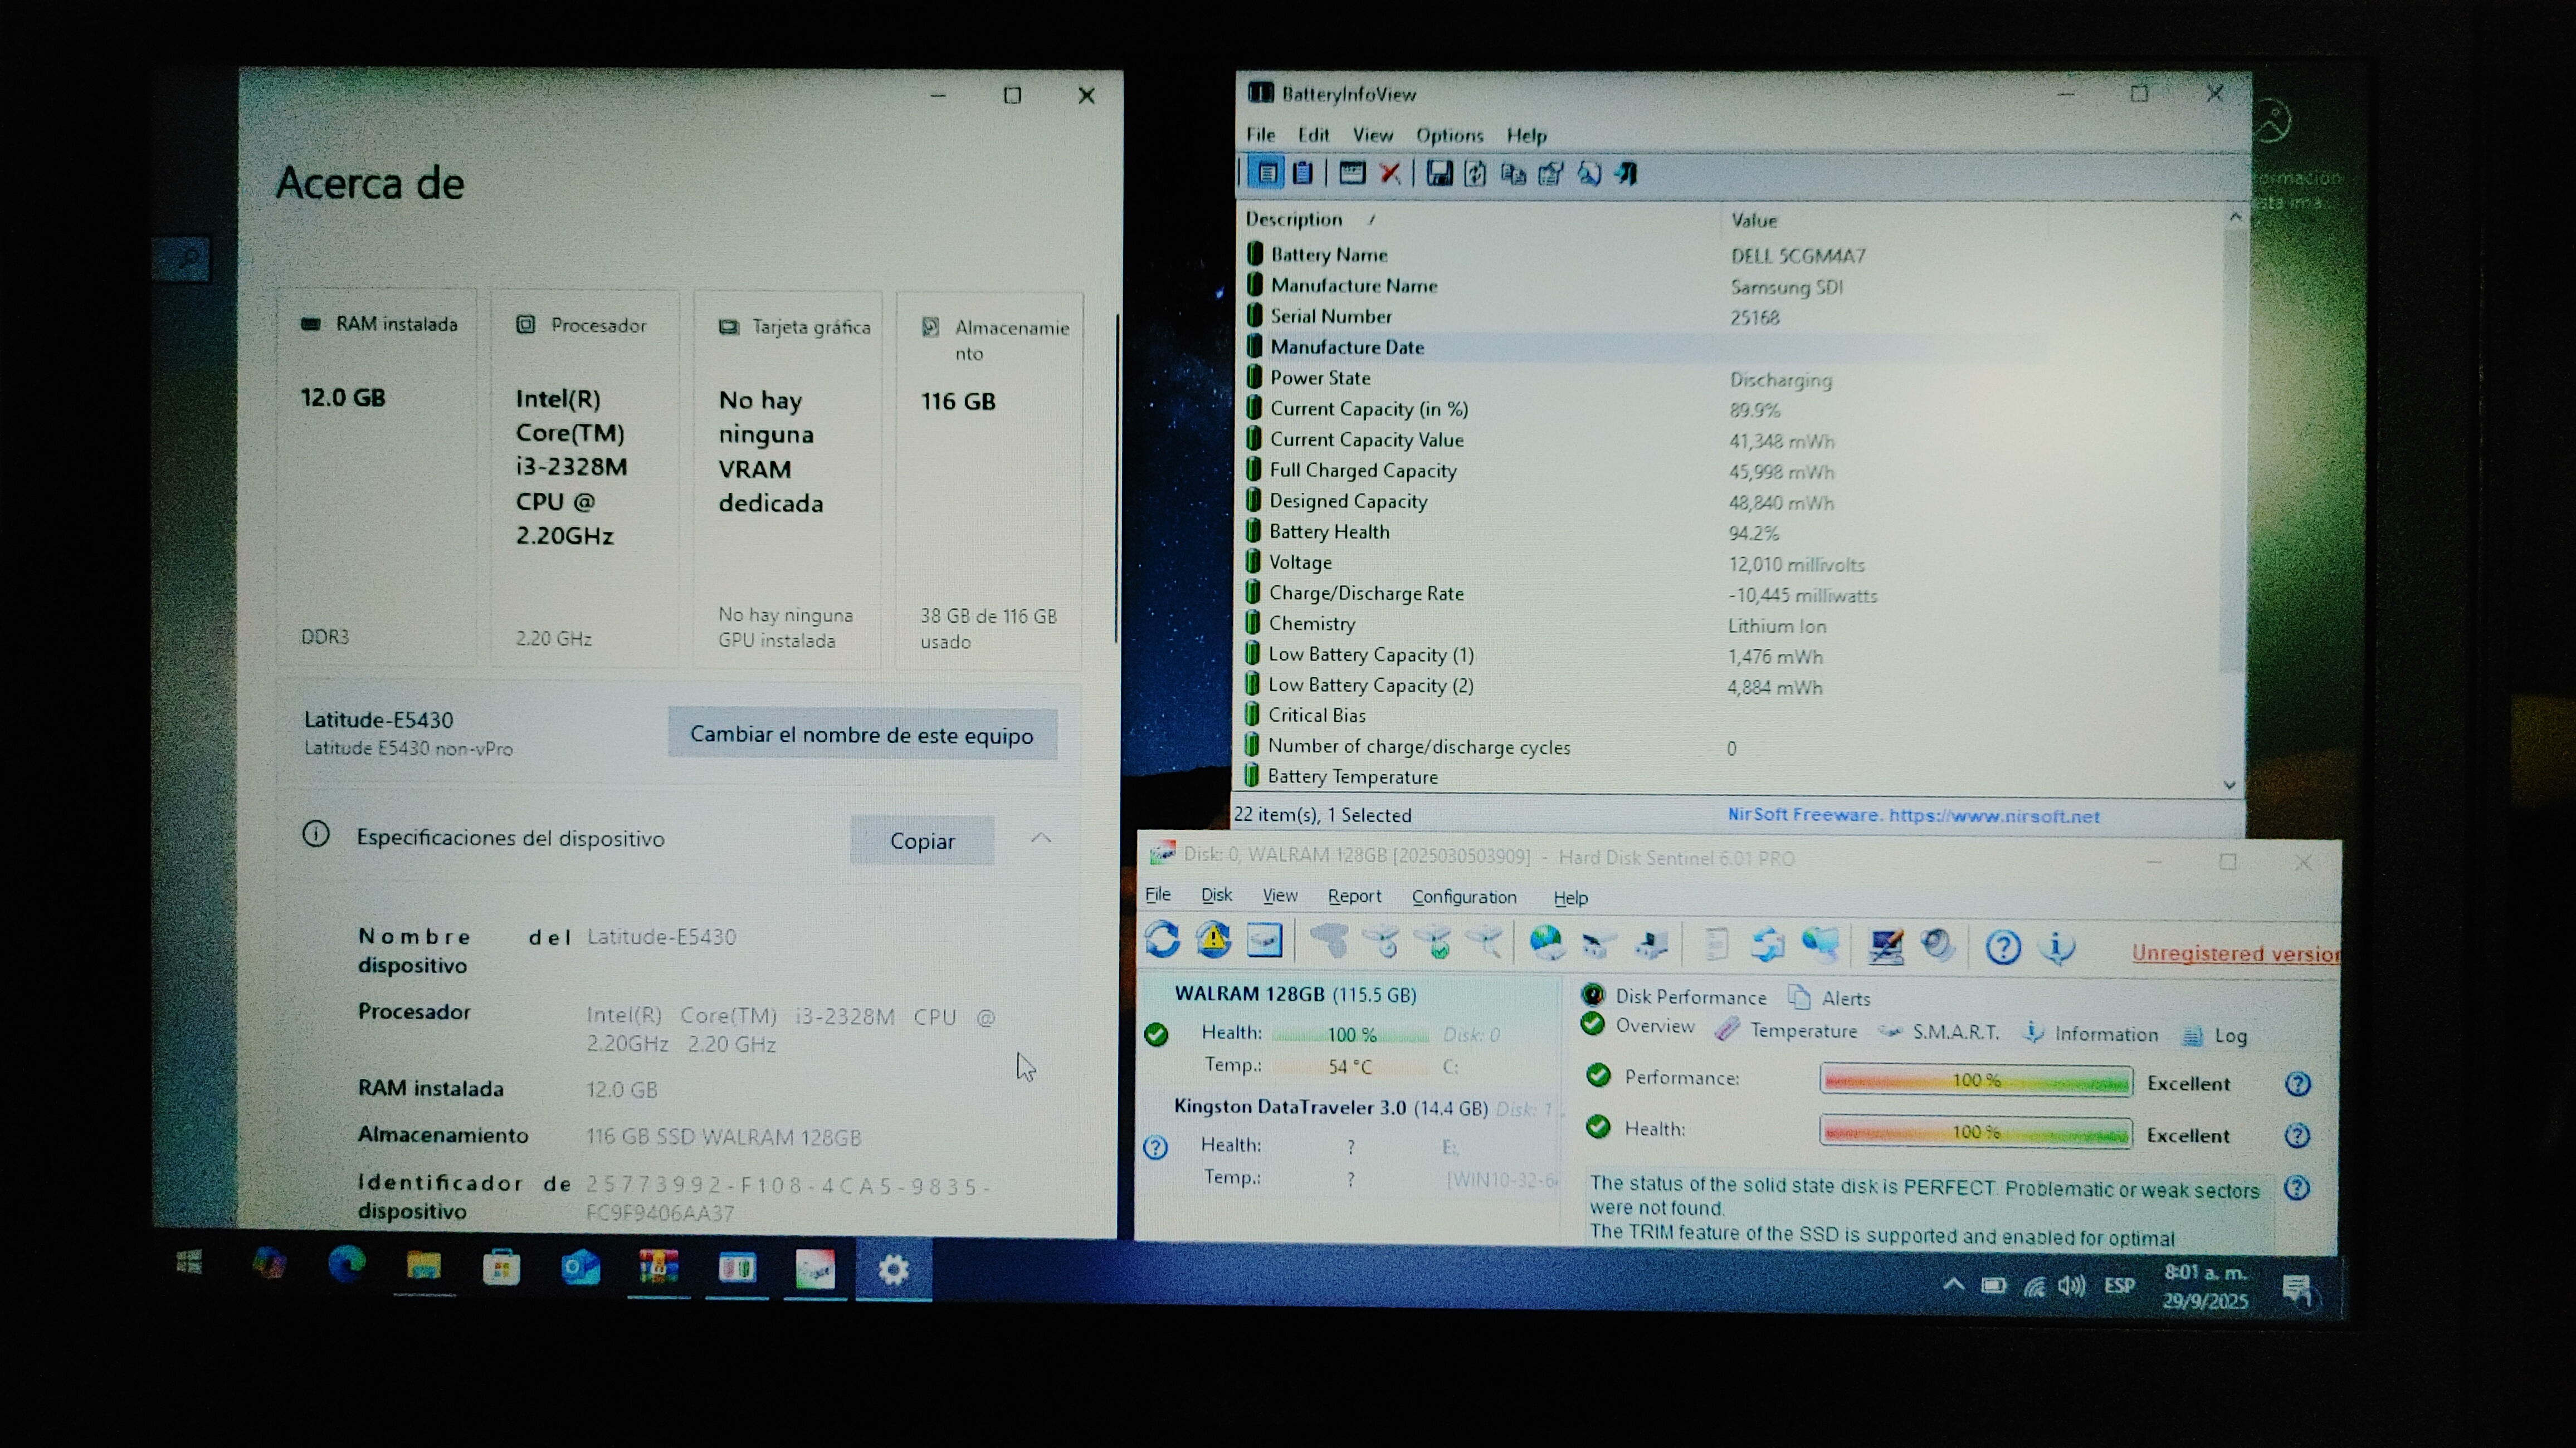Screen dimensions: 2576x1448
Task: Open the Microsoft Edge taskbar icon
Action: 346,1266
